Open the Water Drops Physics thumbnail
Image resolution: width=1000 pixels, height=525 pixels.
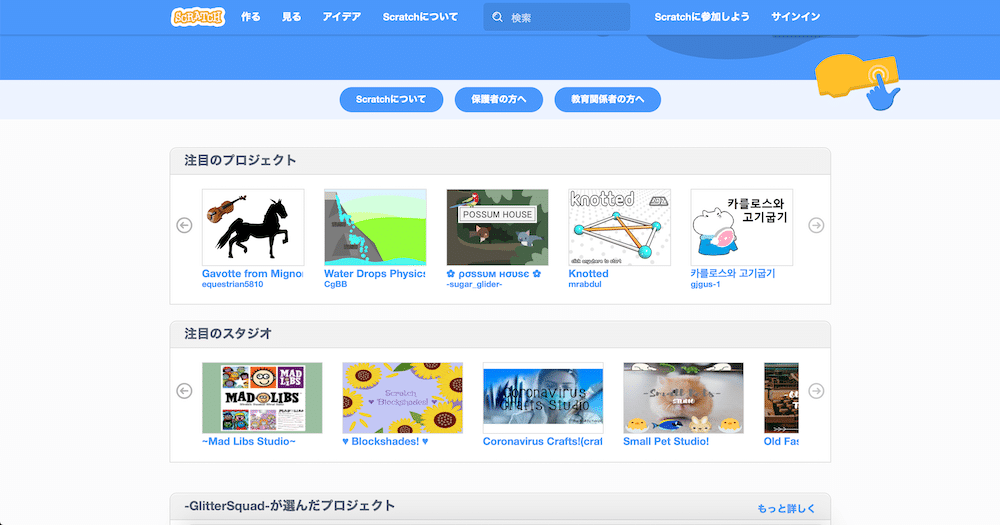[375, 227]
